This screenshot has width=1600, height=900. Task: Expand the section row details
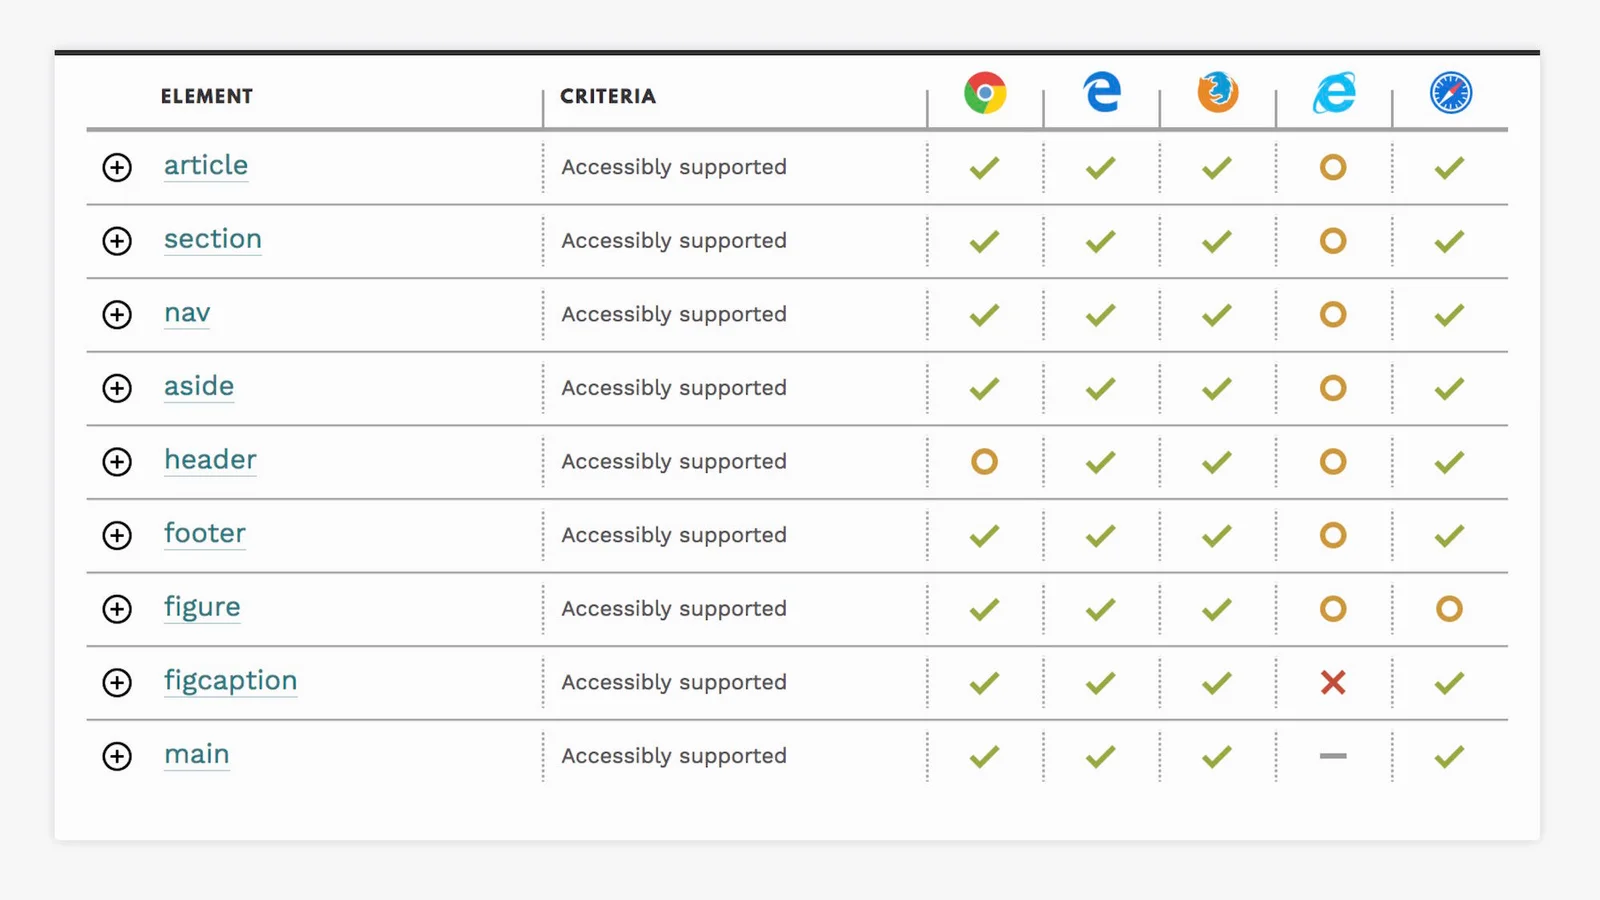point(117,241)
